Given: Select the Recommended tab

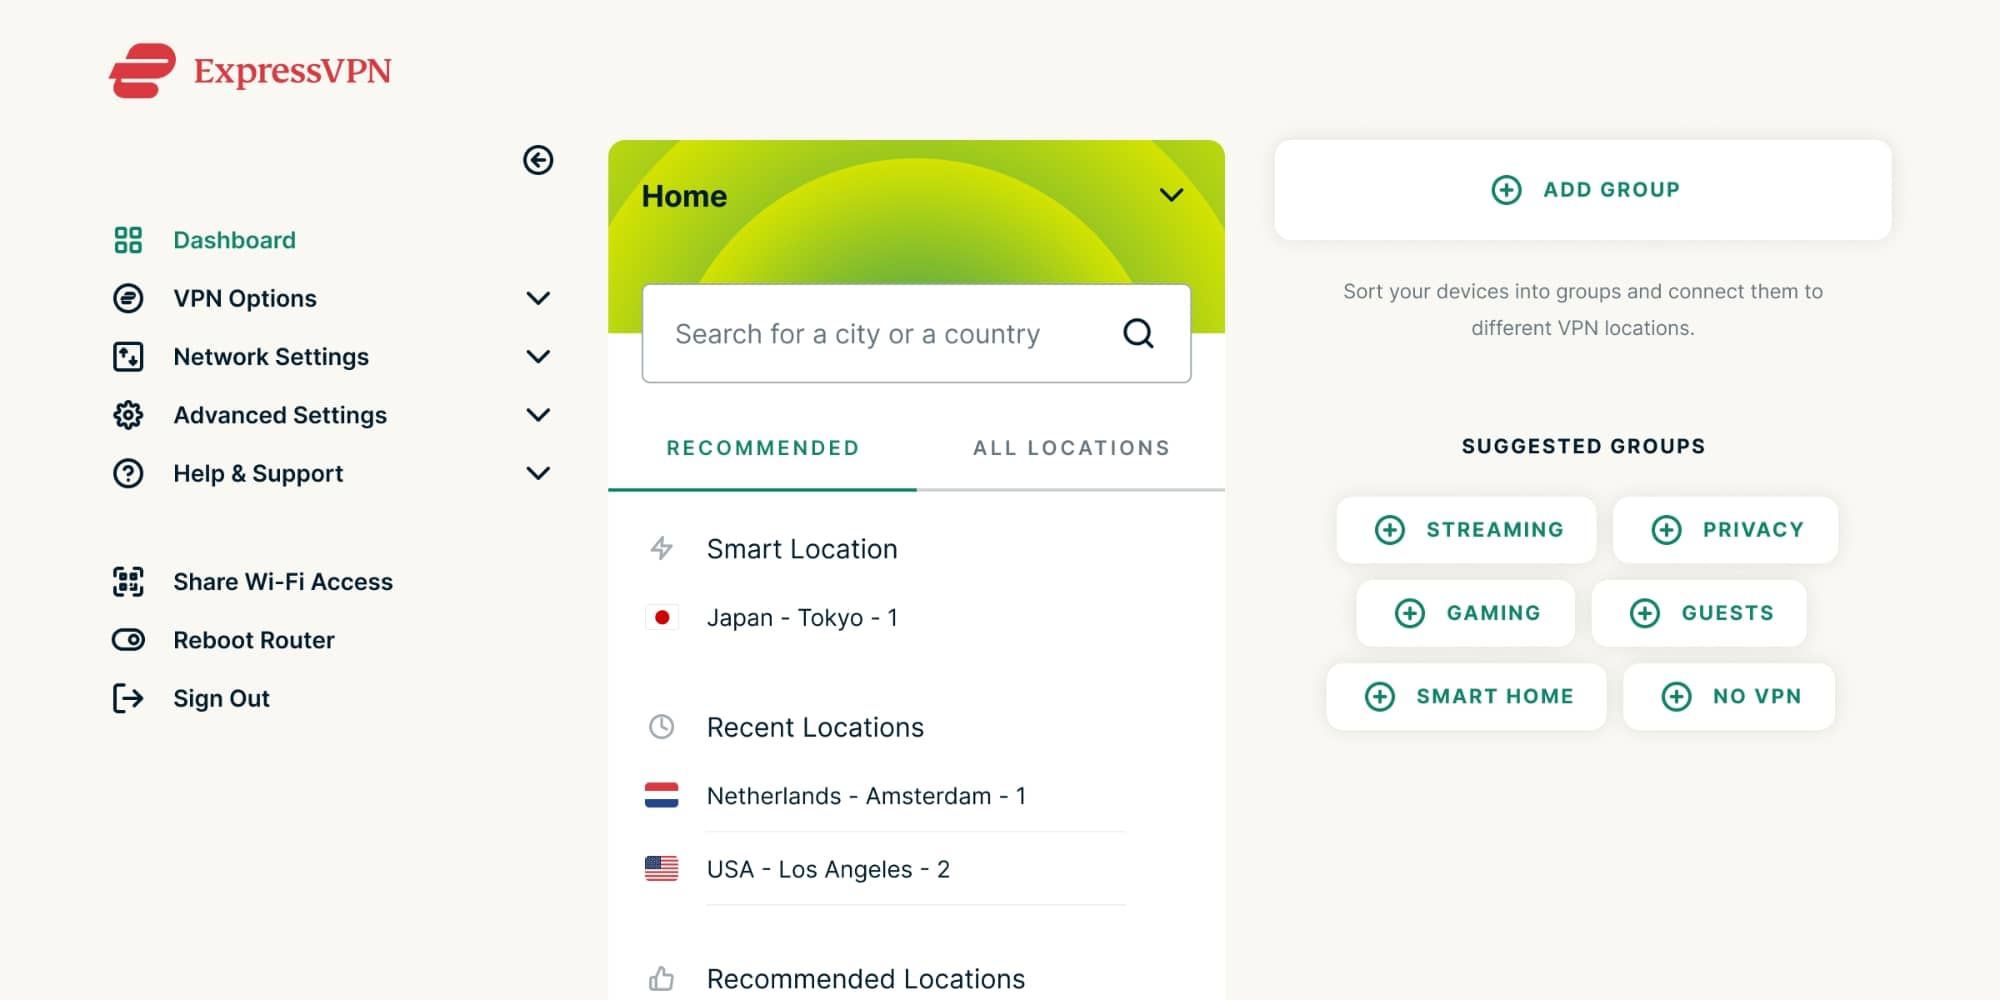Looking at the screenshot, I should (x=762, y=448).
